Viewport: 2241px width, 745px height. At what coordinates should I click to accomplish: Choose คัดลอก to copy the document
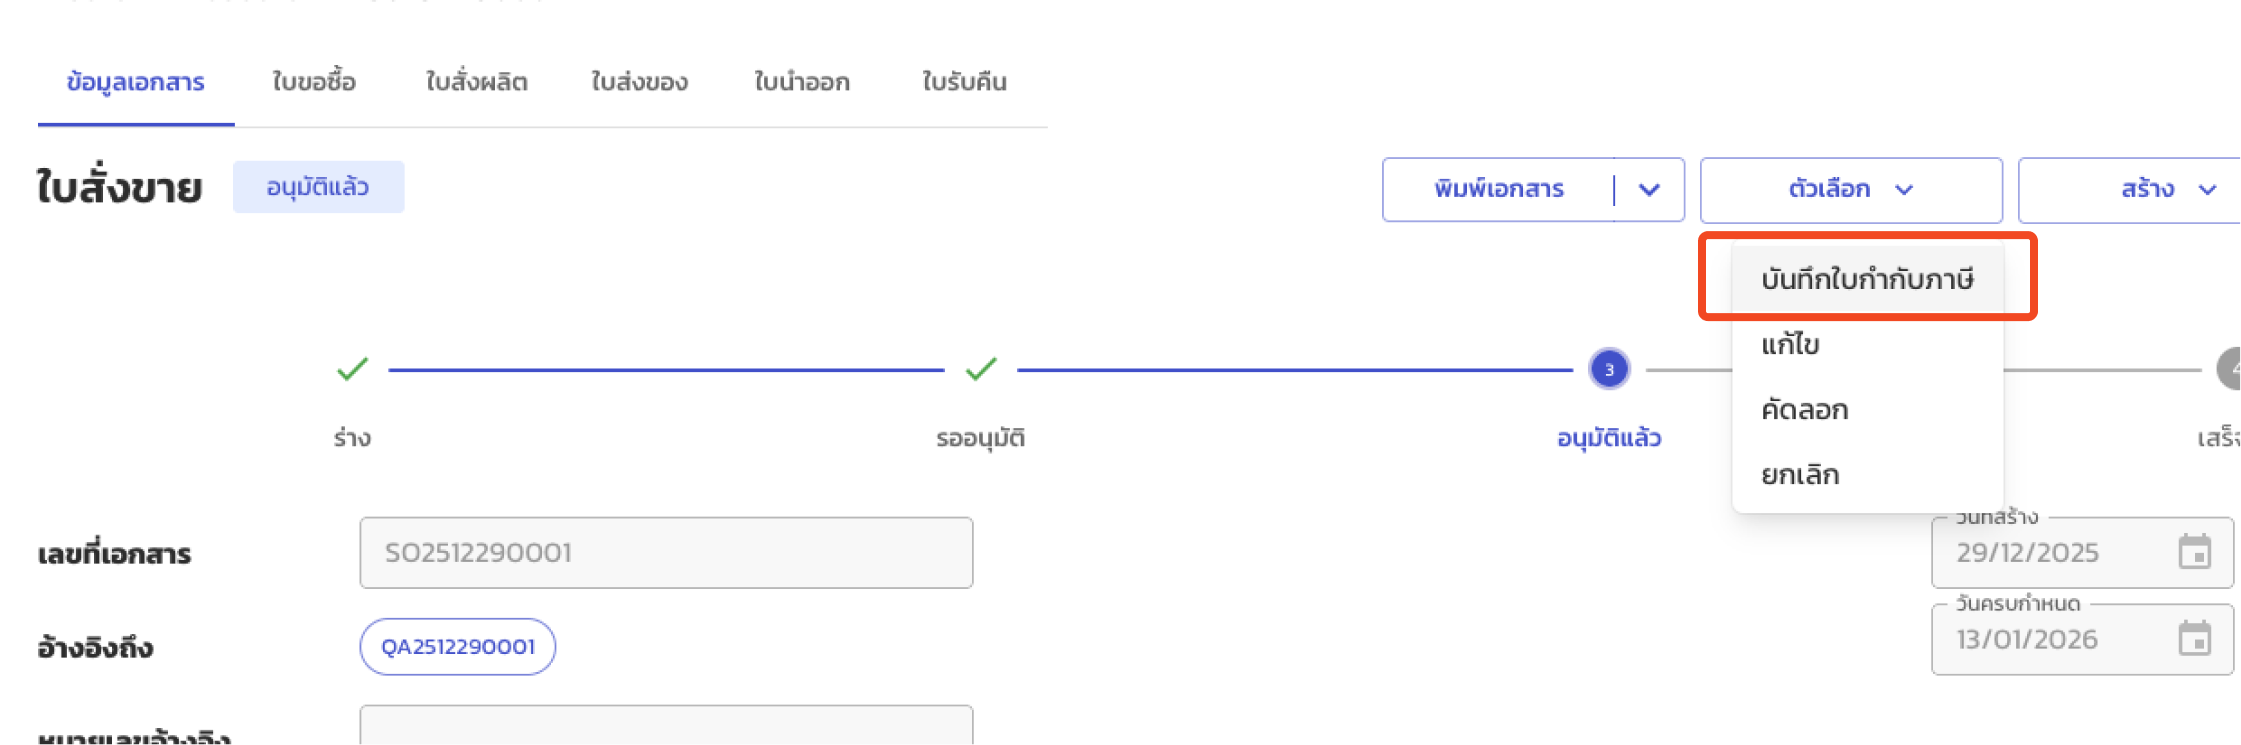1805,409
